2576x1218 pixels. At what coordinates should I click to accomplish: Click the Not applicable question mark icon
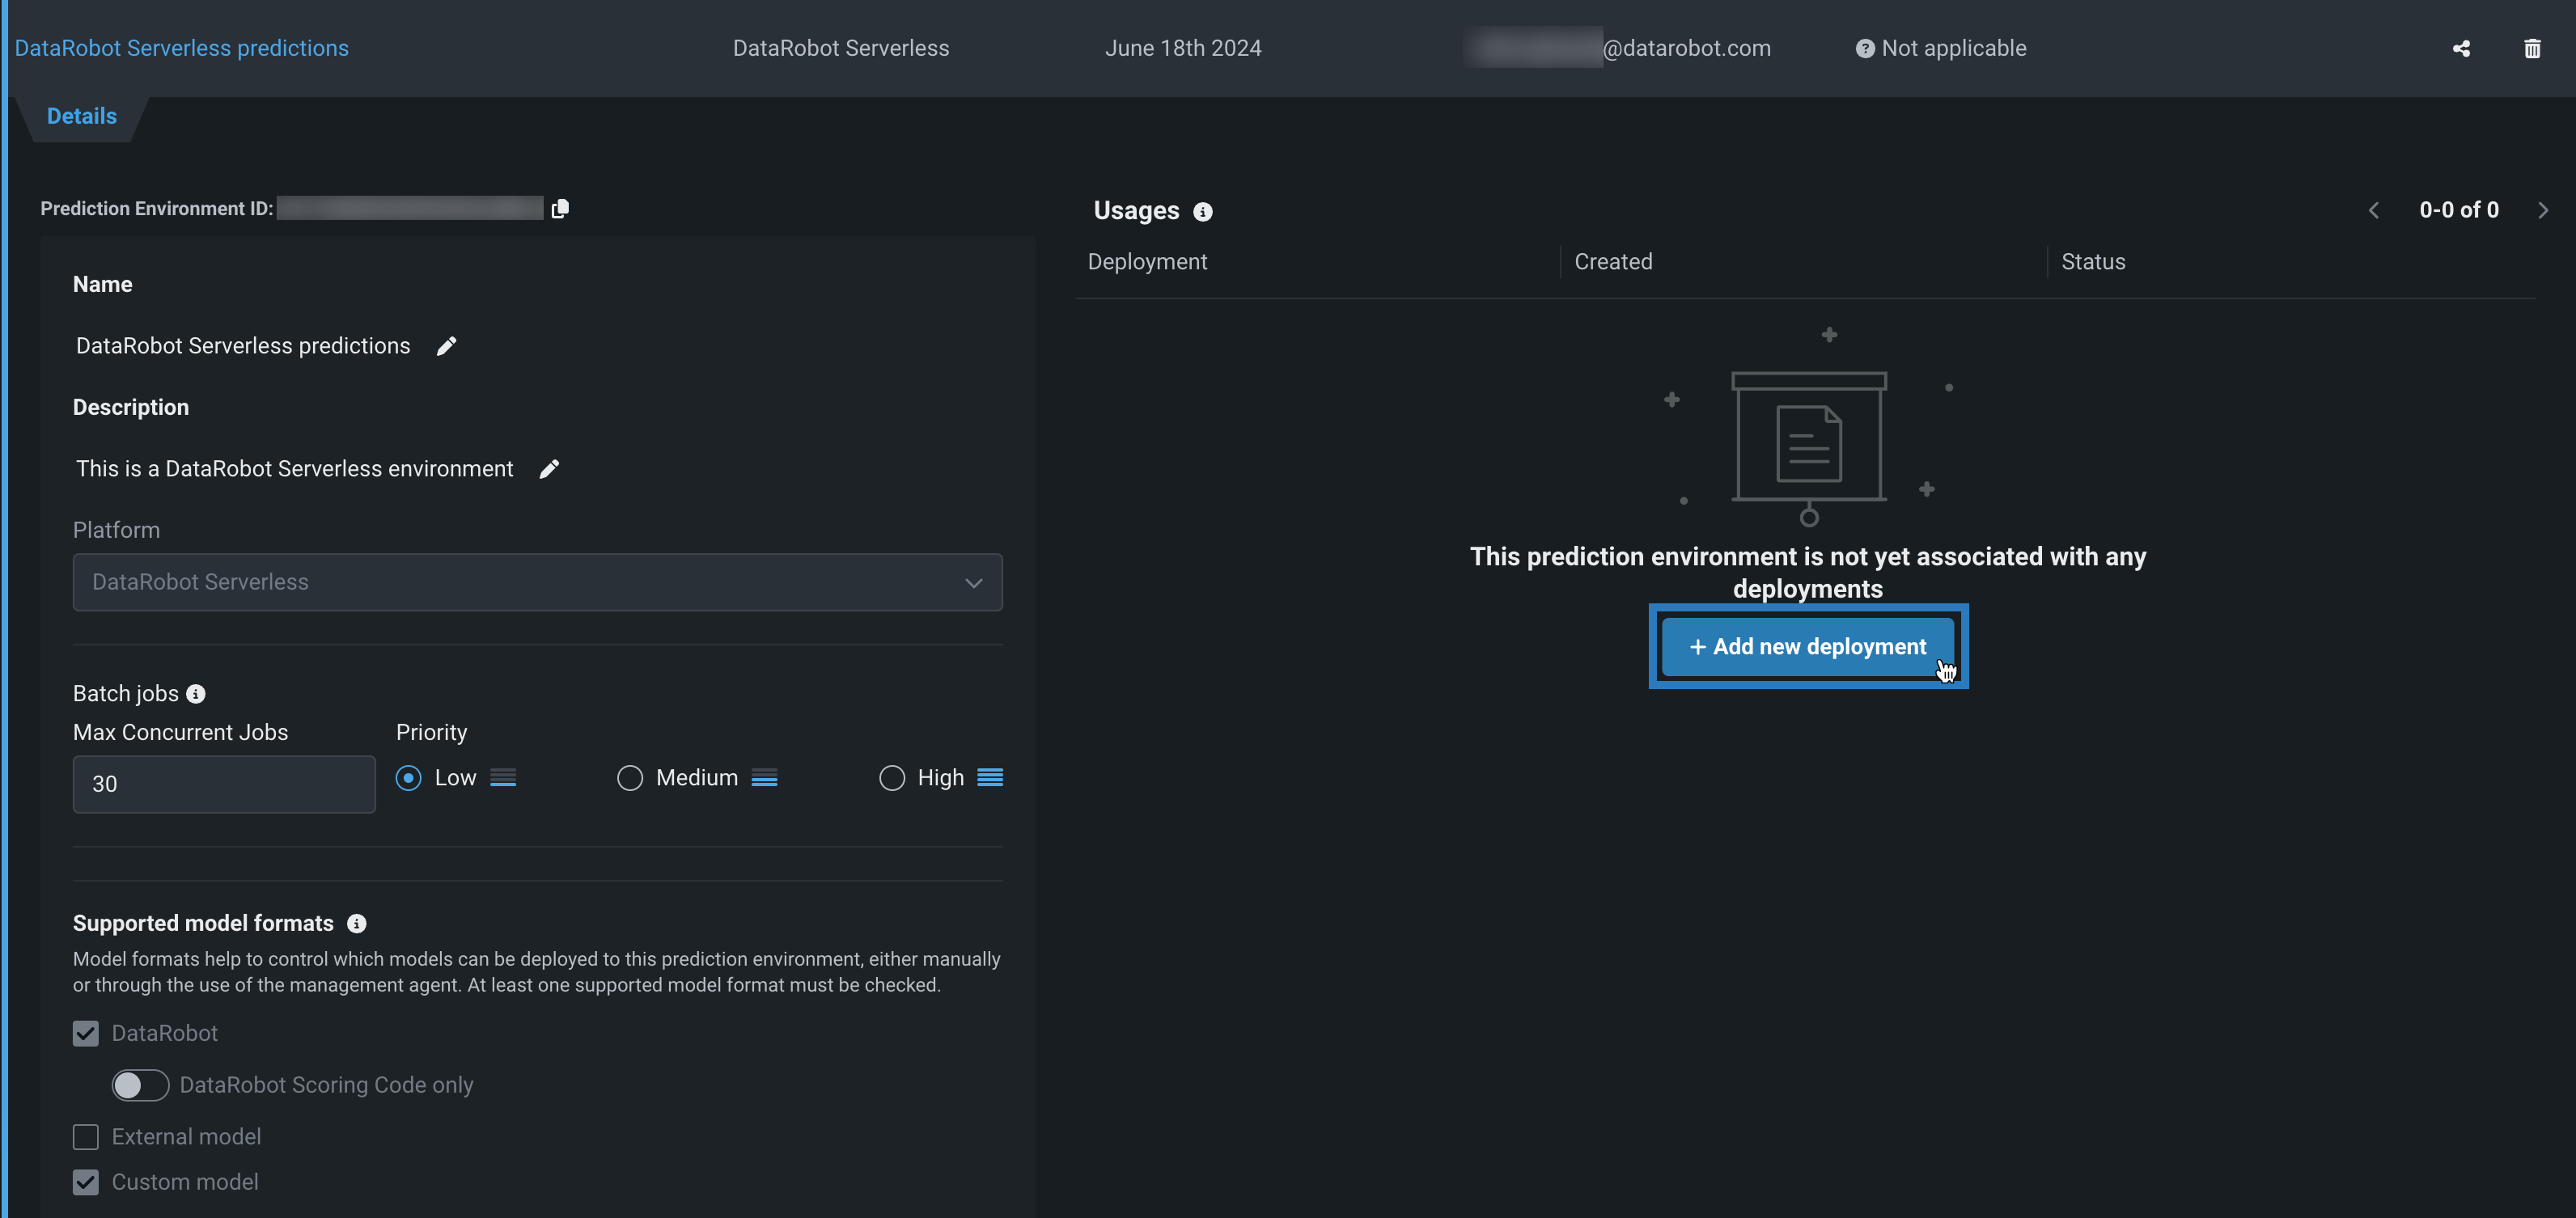pyautogui.click(x=1865, y=49)
